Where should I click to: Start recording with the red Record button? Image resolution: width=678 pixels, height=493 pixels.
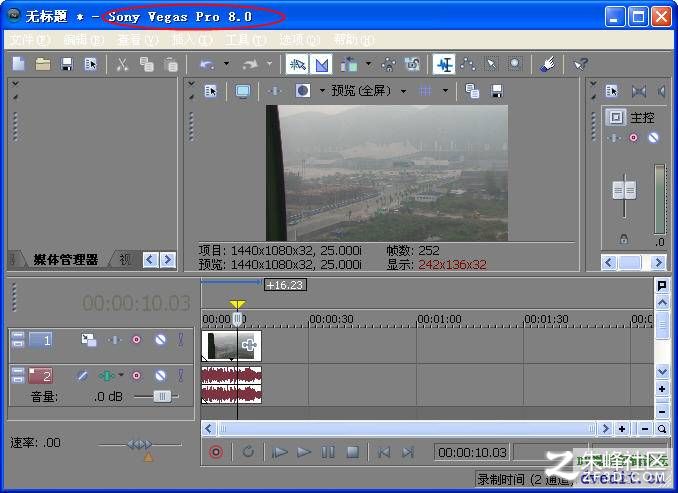[216, 452]
